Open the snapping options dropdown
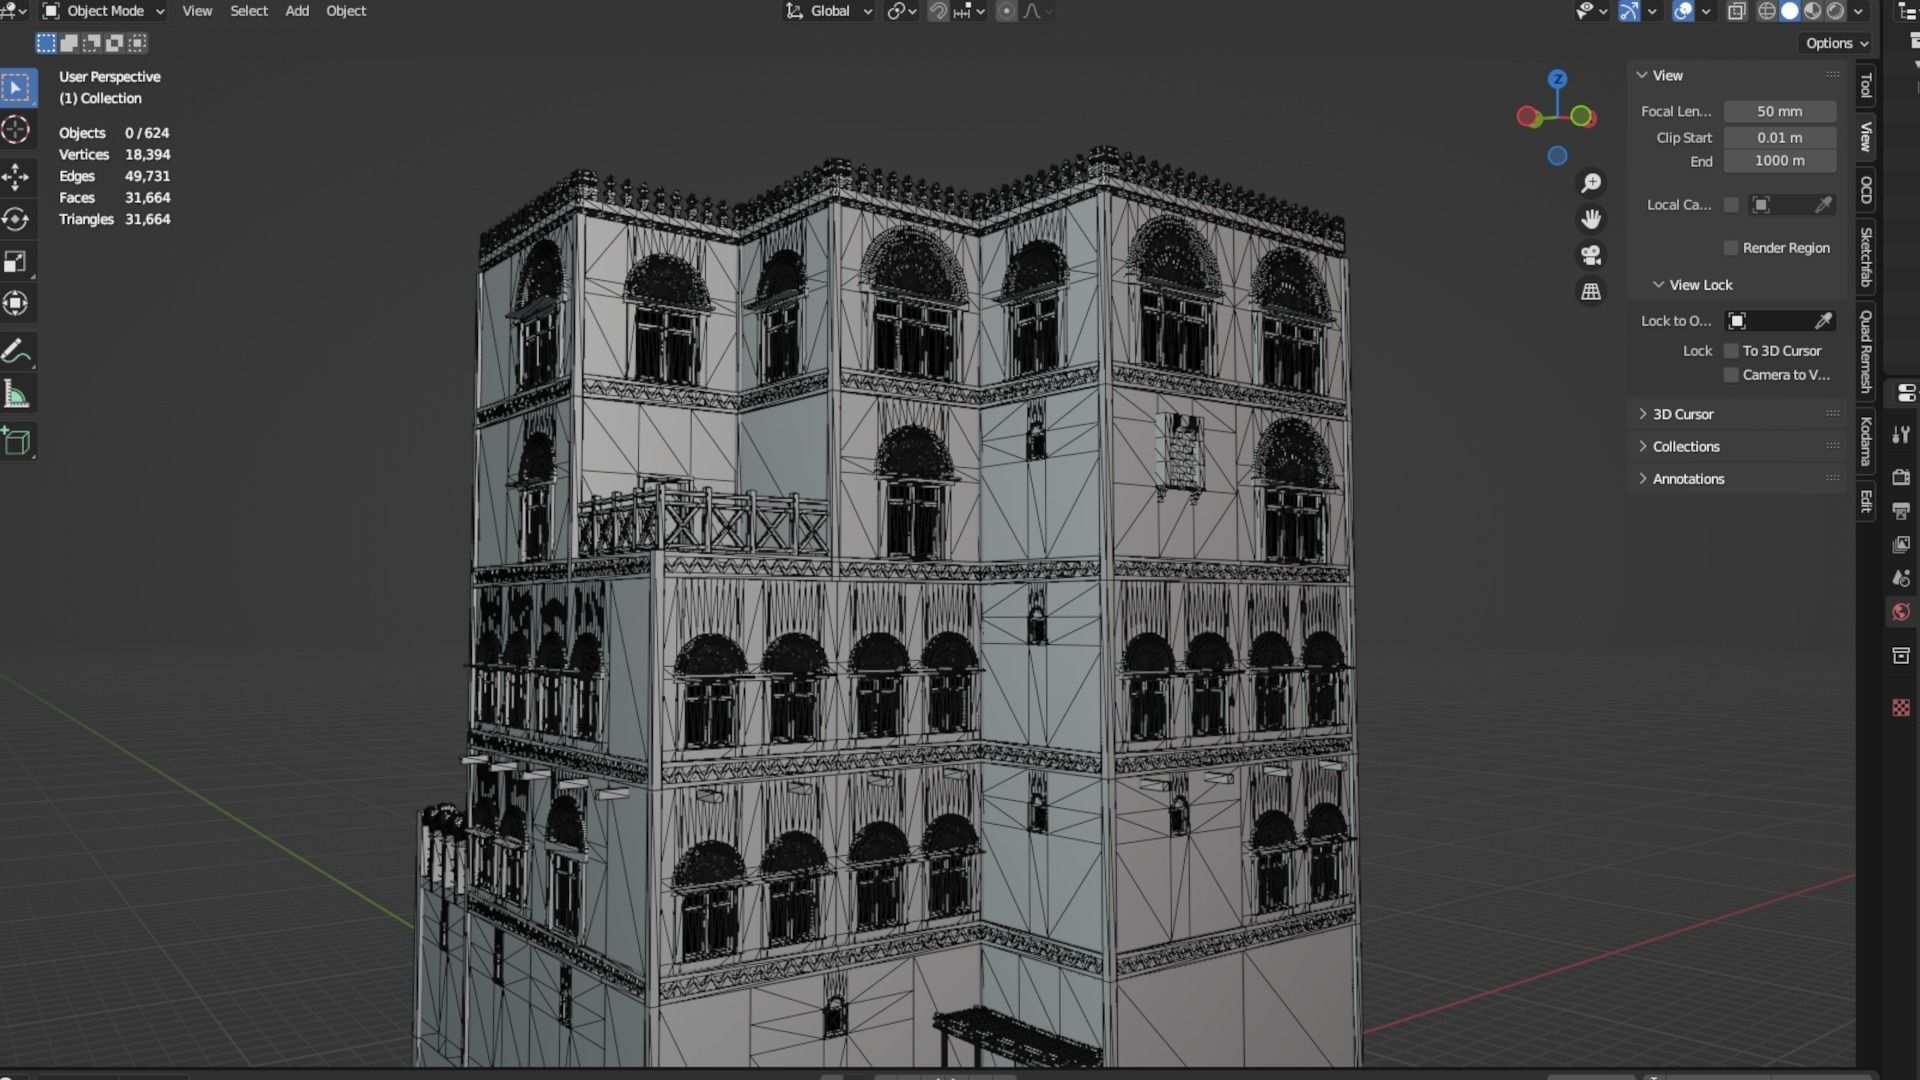Viewport: 1920px width, 1080px height. [x=969, y=11]
